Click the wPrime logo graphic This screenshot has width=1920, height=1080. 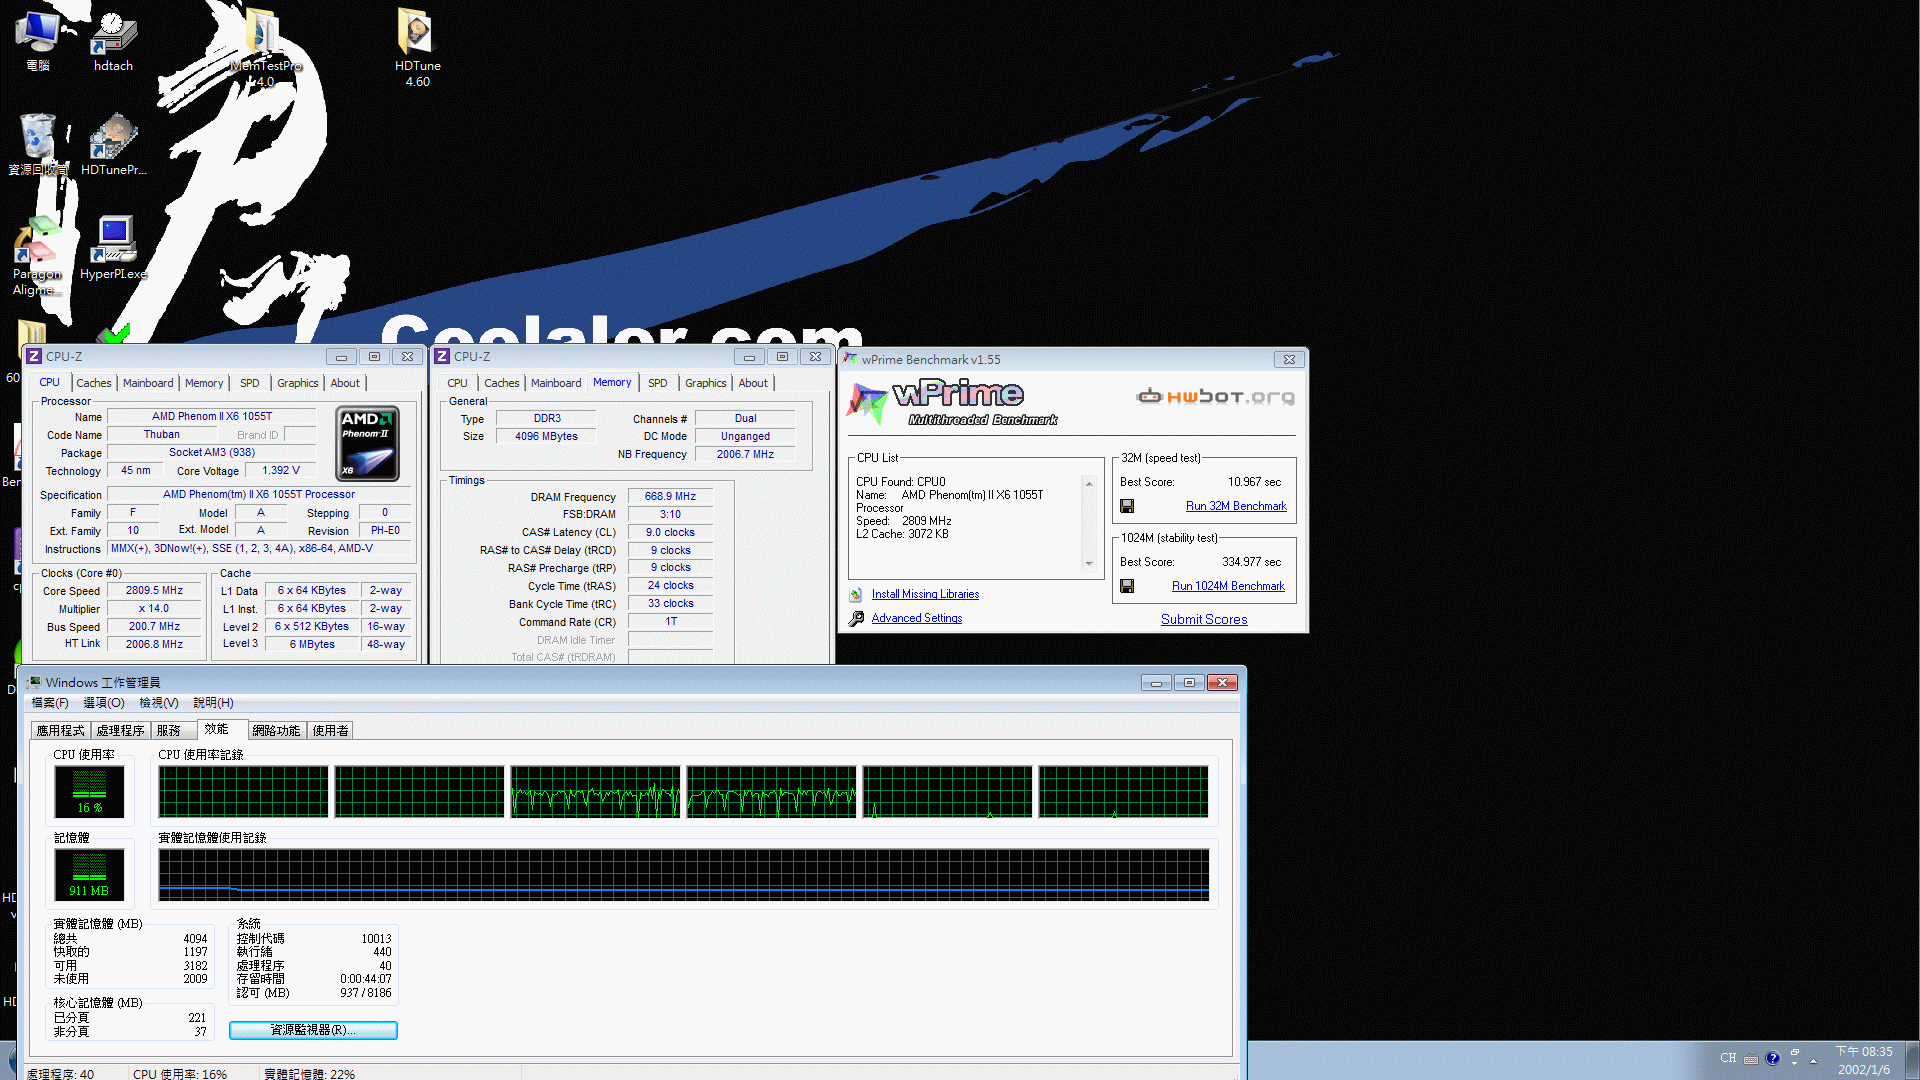click(950, 402)
